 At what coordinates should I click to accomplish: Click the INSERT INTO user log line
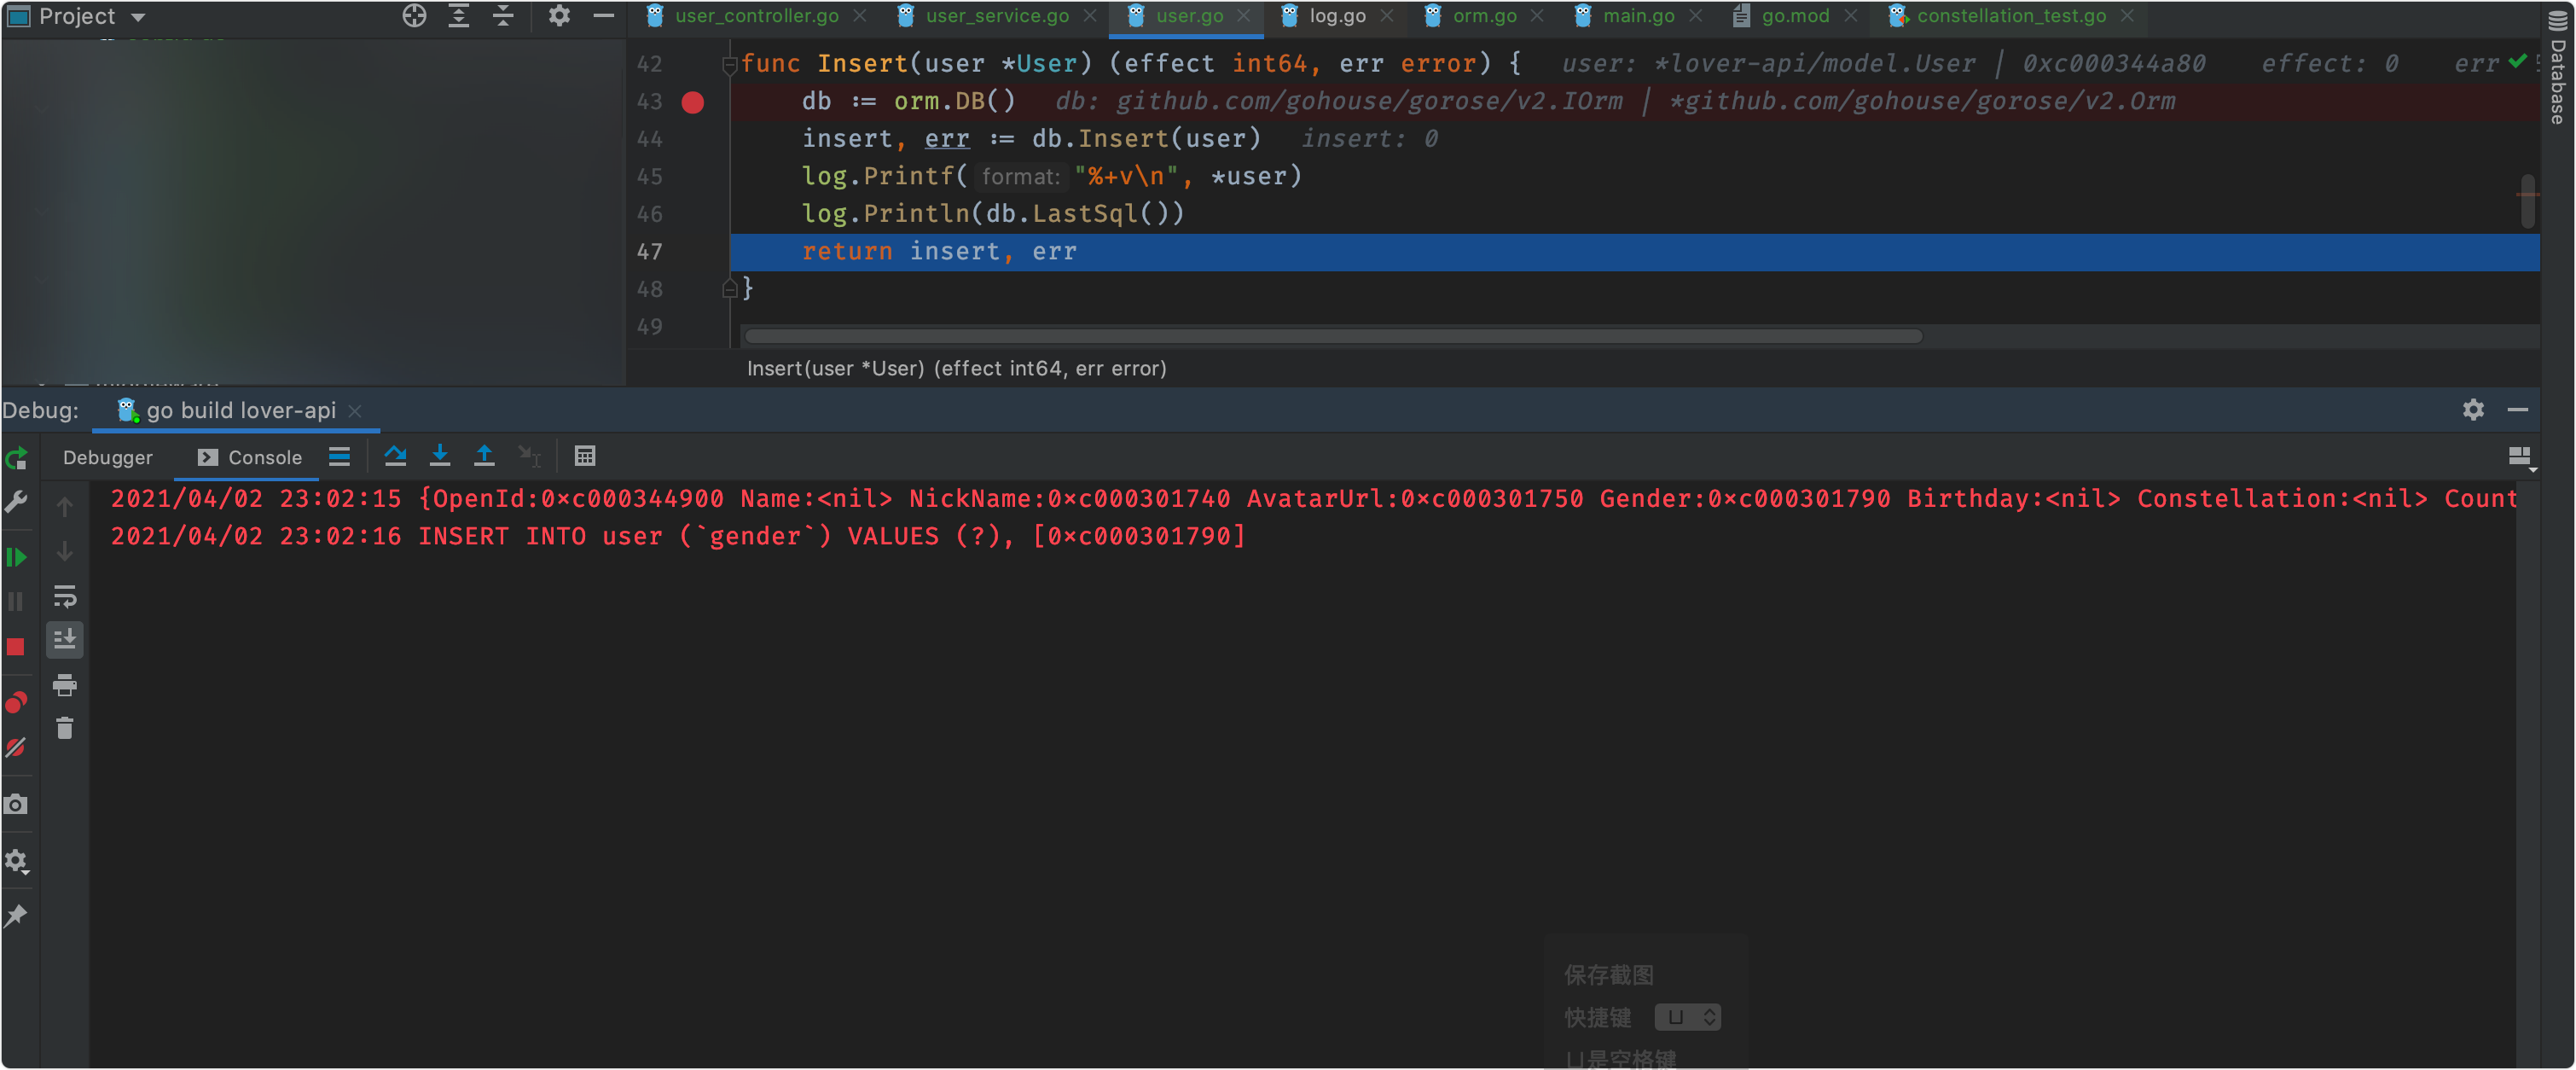coord(678,536)
